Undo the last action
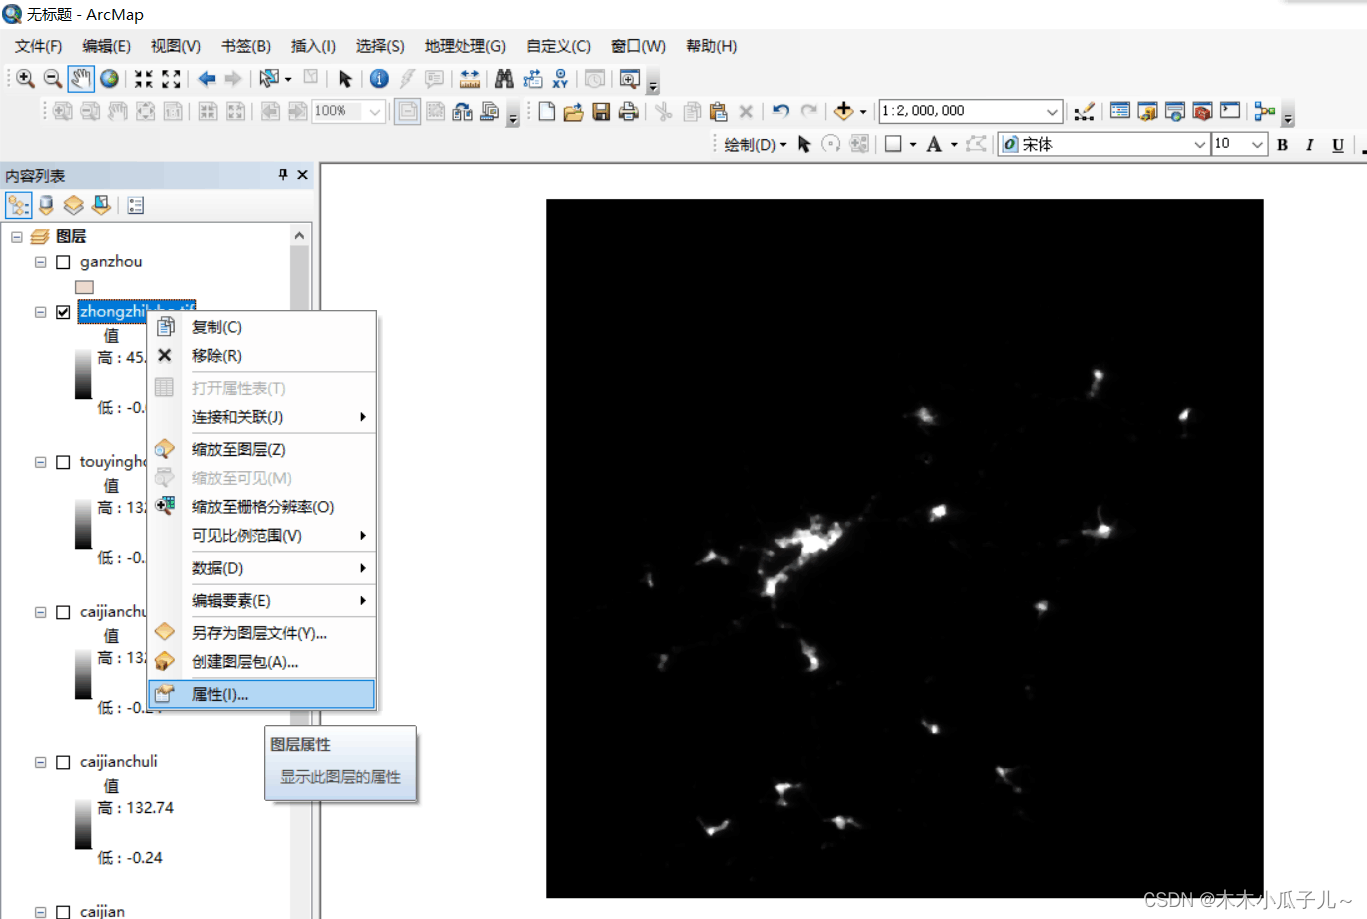This screenshot has width=1367, height=919. [x=781, y=111]
